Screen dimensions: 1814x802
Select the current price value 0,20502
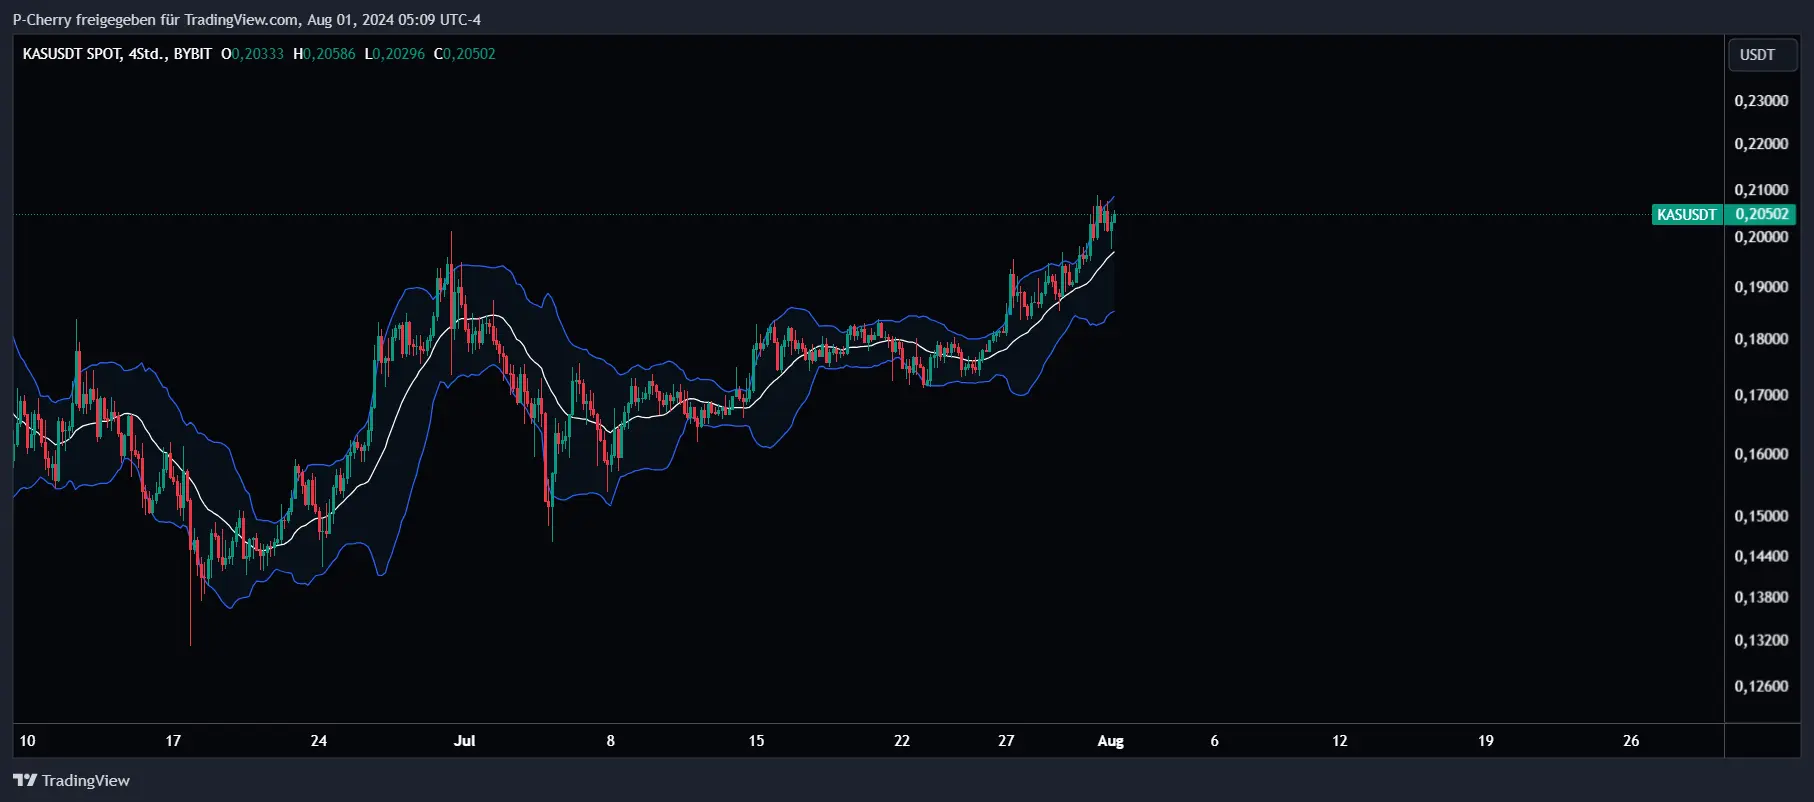pyautogui.click(x=1761, y=214)
